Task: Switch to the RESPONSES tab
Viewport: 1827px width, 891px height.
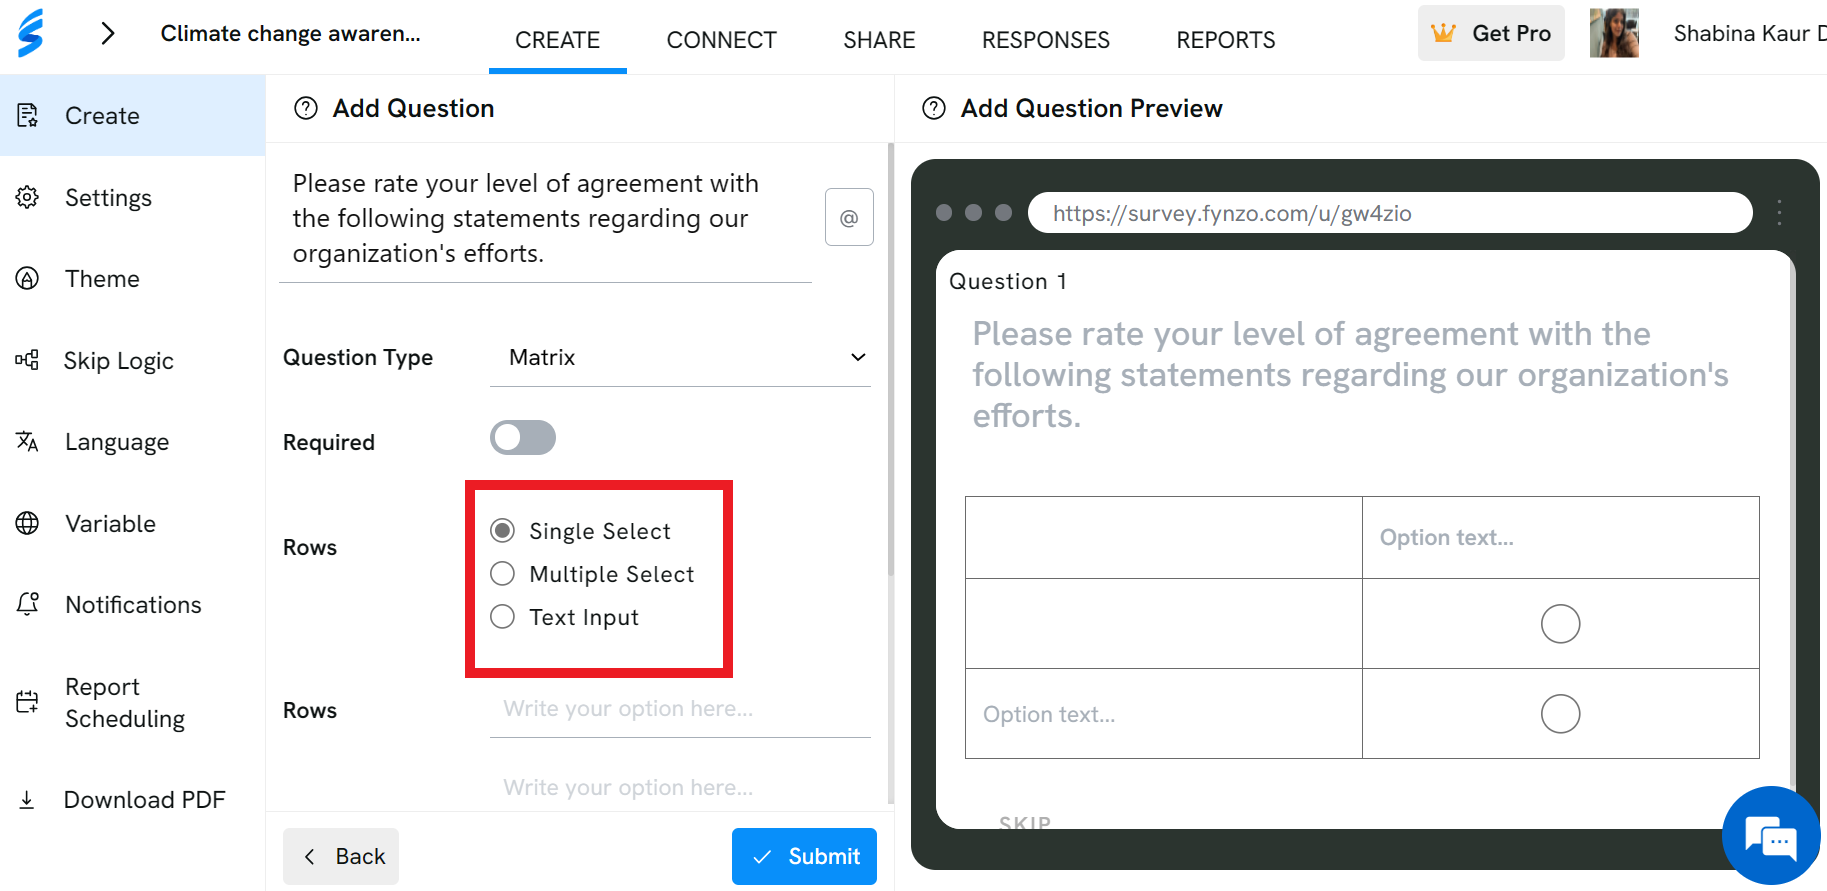Action: coord(1045,40)
